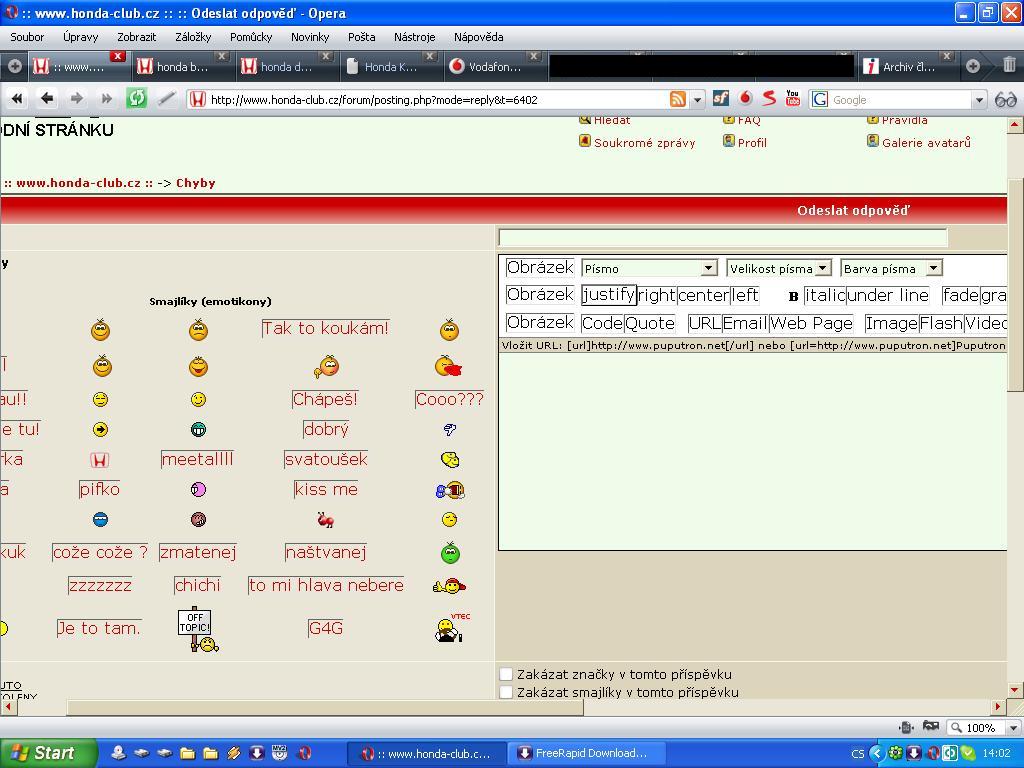Open the Soukromé zprávy link
Image resolution: width=1024 pixels, height=768 pixels.
(644, 143)
